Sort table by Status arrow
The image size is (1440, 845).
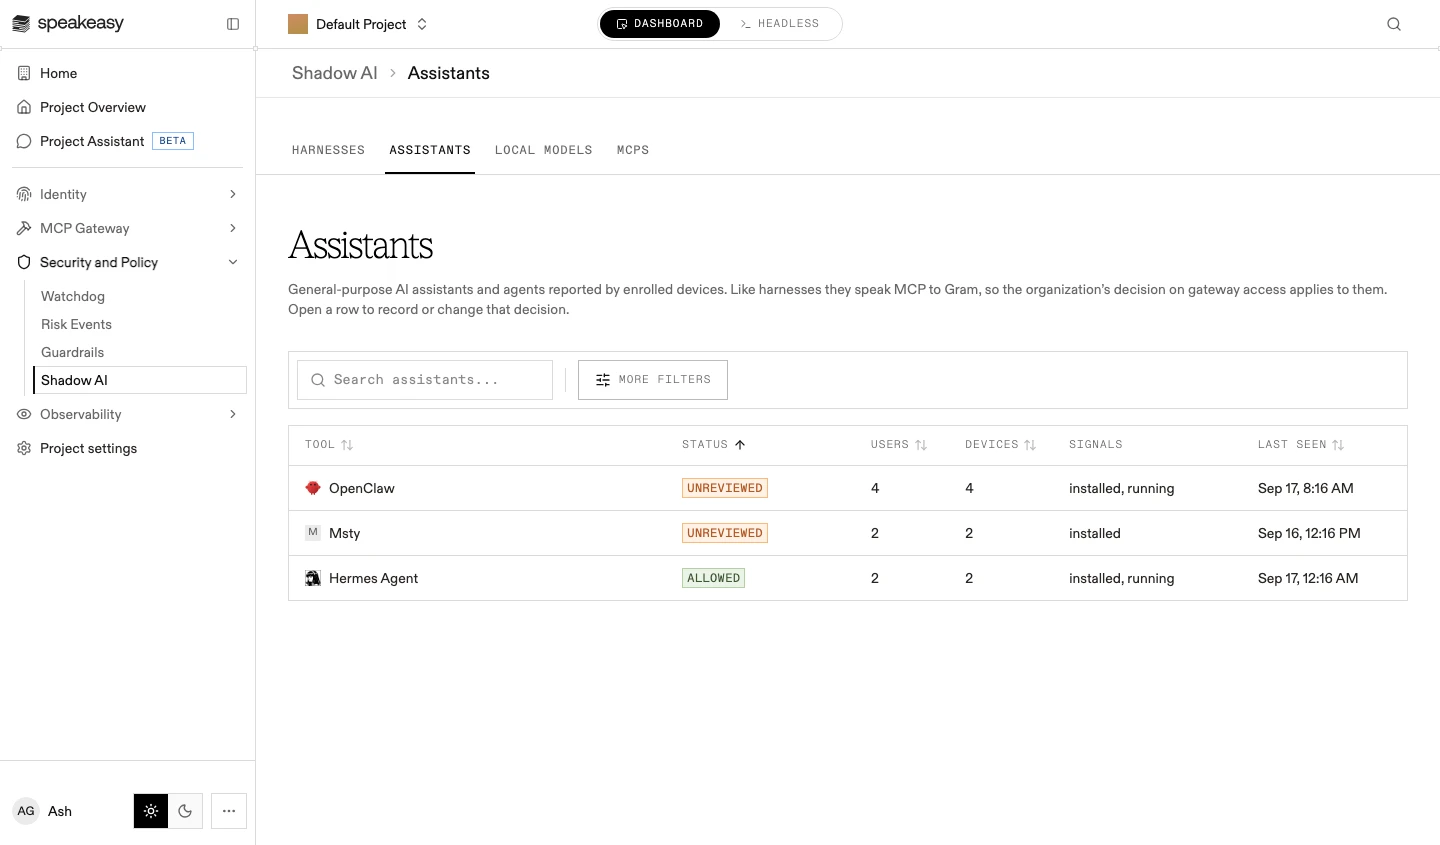740,444
